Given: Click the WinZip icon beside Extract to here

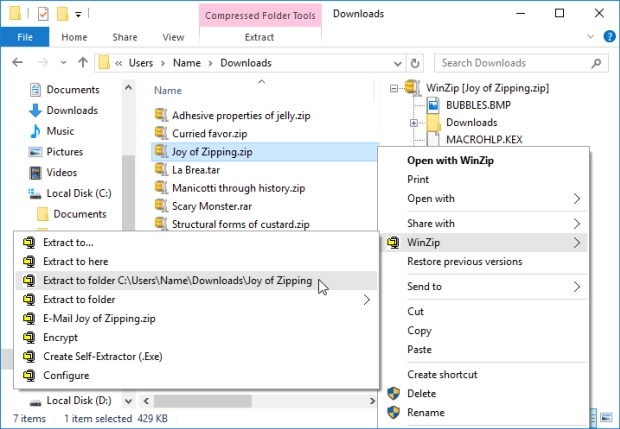Looking at the screenshot, I should [29, 261].
